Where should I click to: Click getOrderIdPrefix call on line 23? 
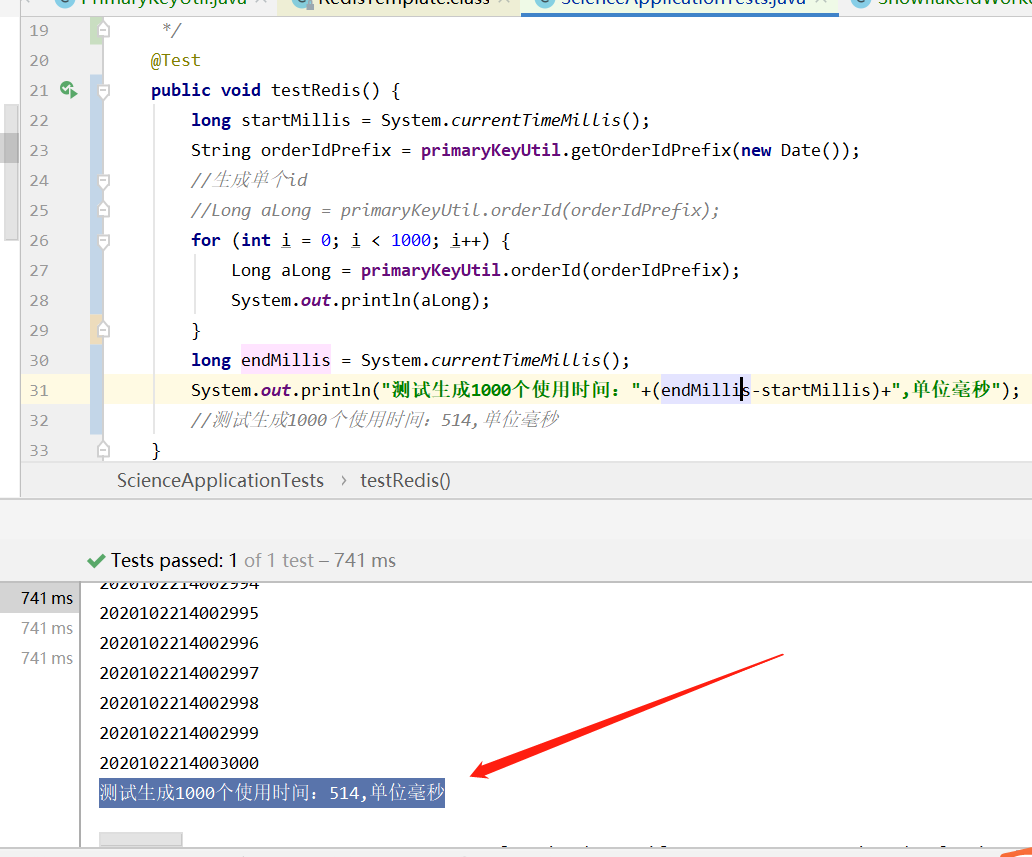(651, 151)
